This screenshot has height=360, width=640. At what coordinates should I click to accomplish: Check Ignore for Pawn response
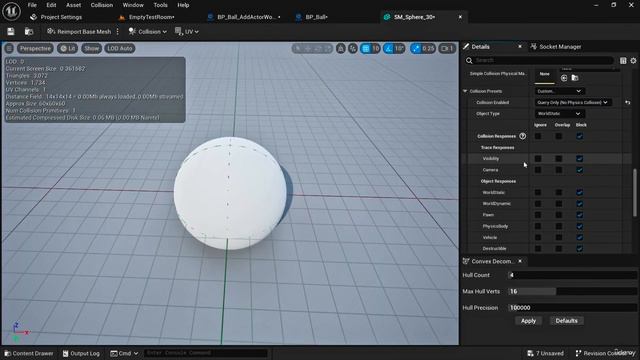click(538, 215)
